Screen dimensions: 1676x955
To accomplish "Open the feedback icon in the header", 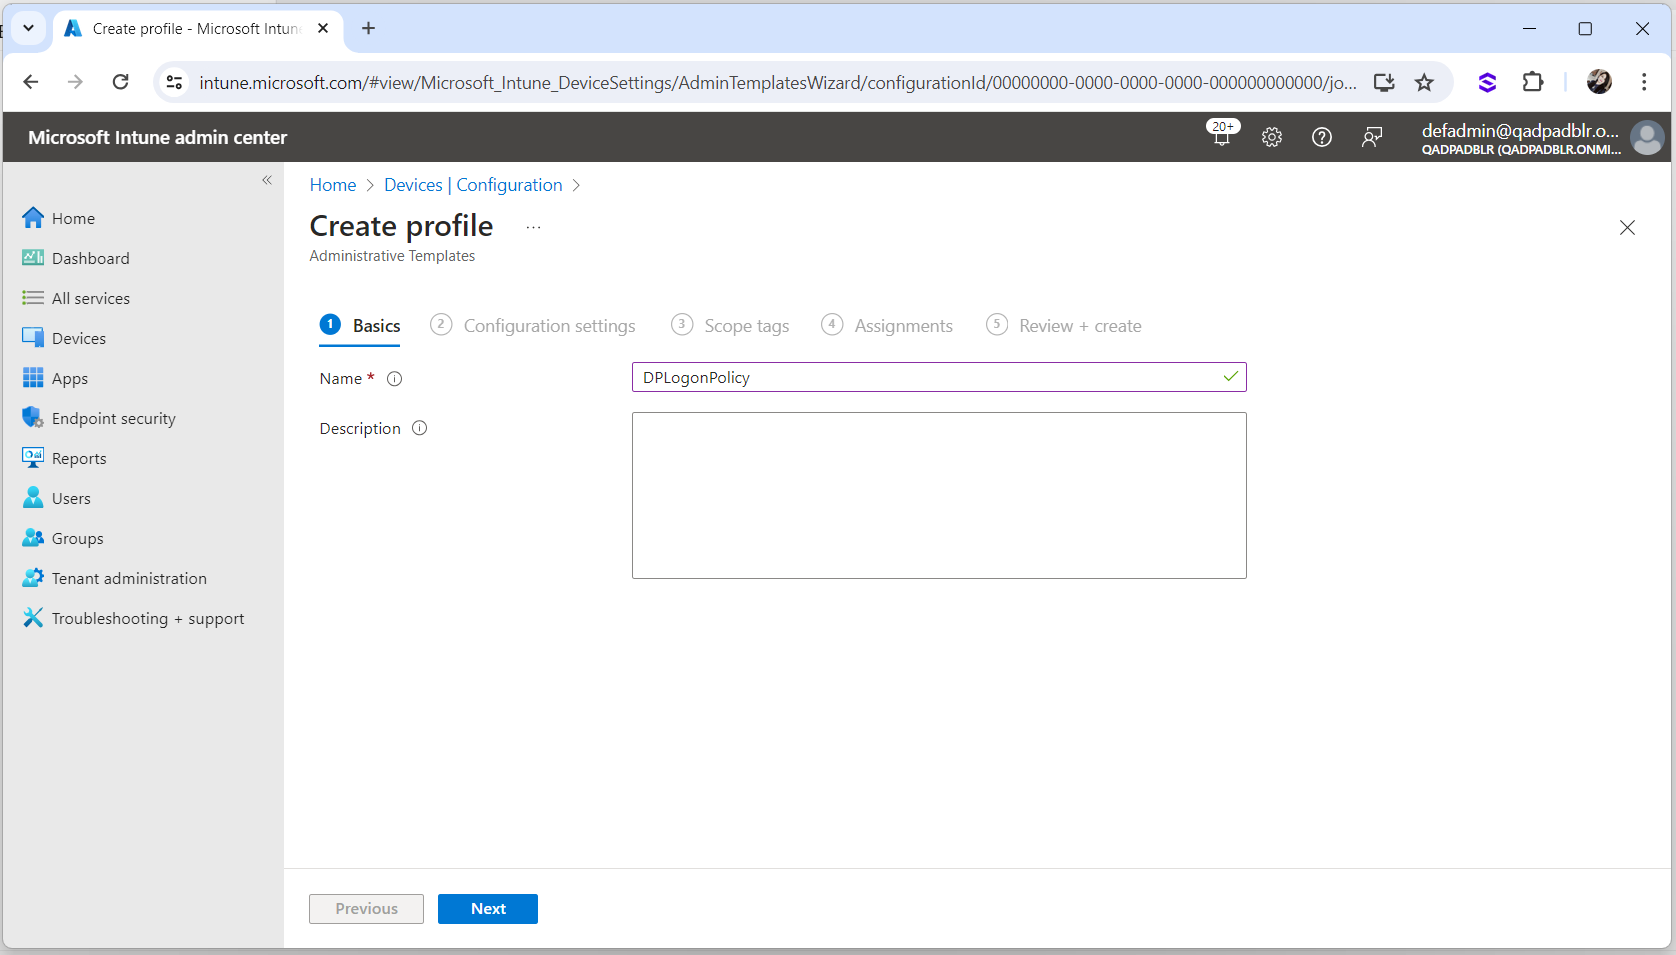I will pos(1372,137).
